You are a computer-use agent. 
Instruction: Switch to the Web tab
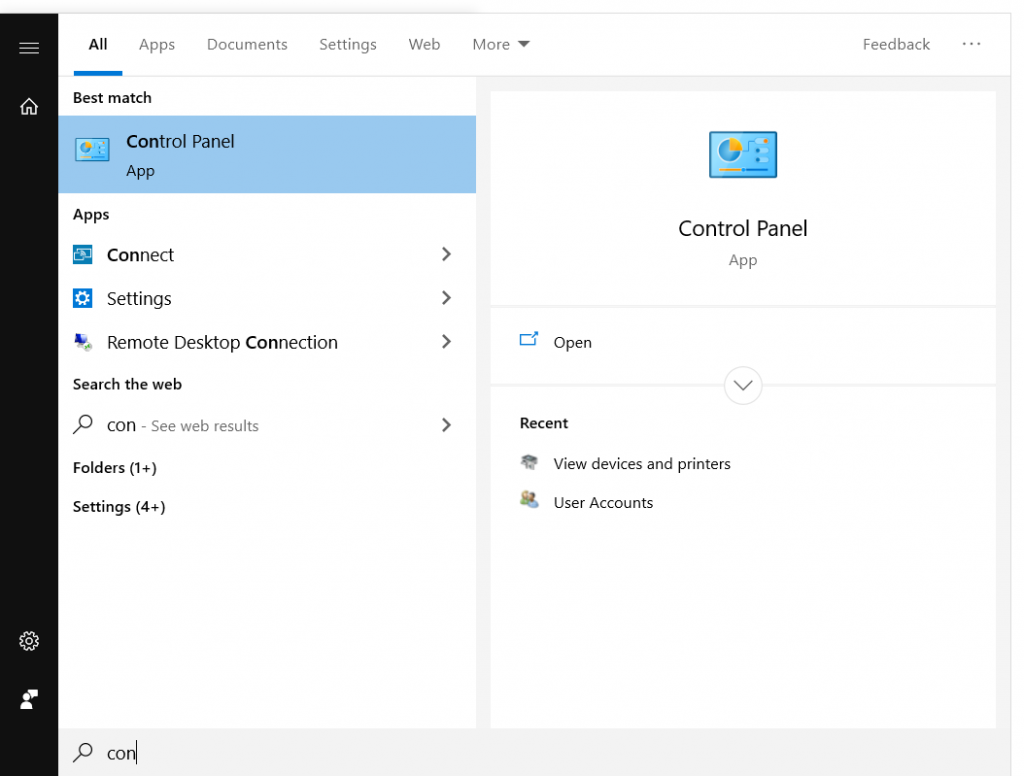[x=424, y=44]
